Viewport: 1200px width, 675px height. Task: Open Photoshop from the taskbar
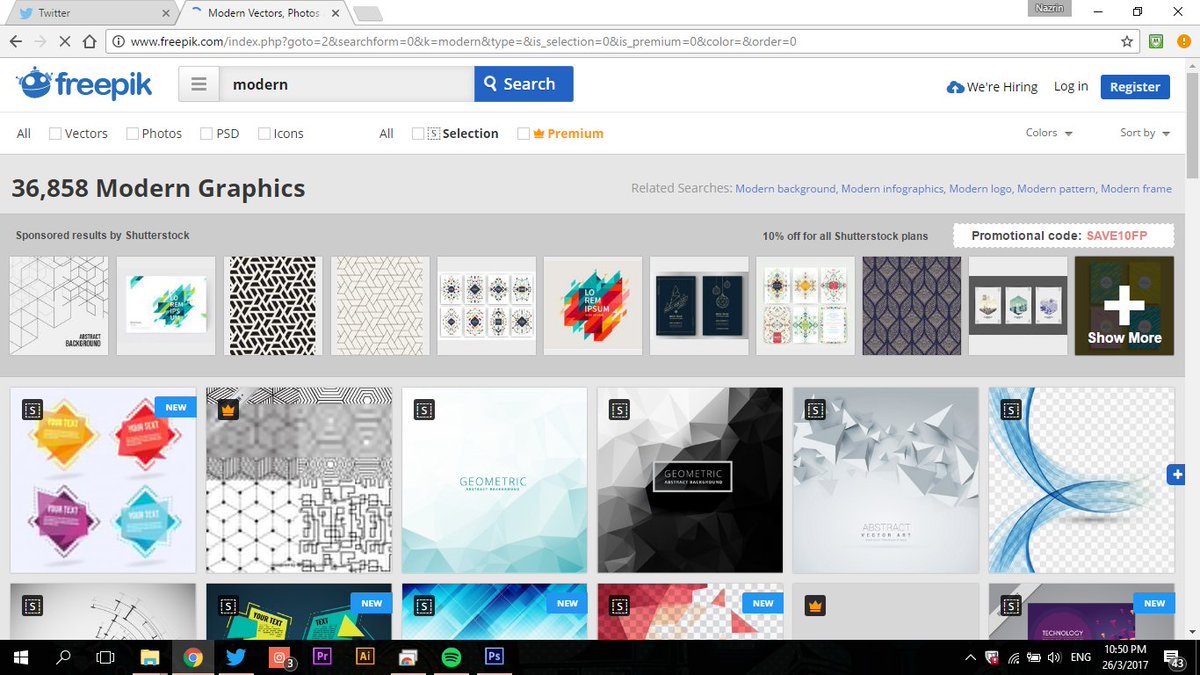point(493,657)
